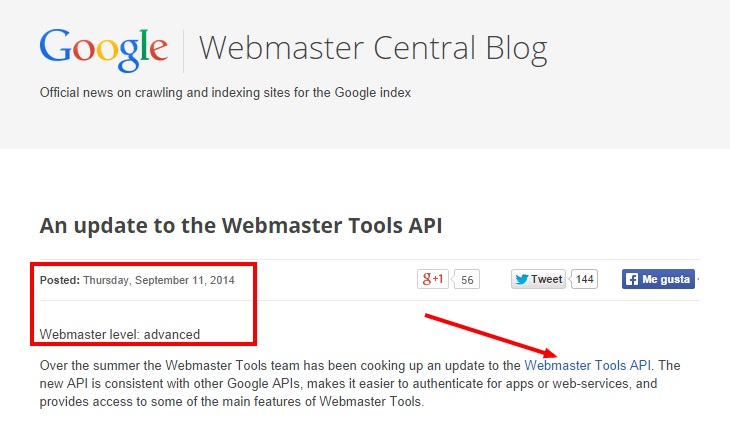Click the Me gusta Facebook button text
730x422 pixels.
(666, 279)
